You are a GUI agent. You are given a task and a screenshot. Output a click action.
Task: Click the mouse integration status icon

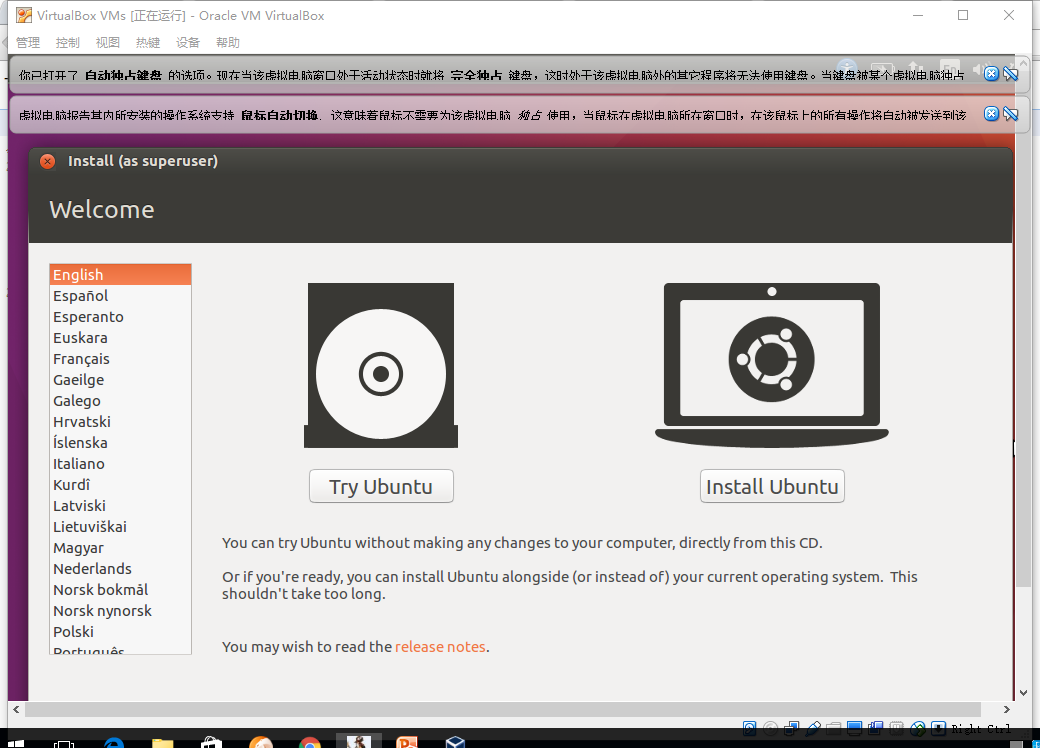(x=918, y=729)
